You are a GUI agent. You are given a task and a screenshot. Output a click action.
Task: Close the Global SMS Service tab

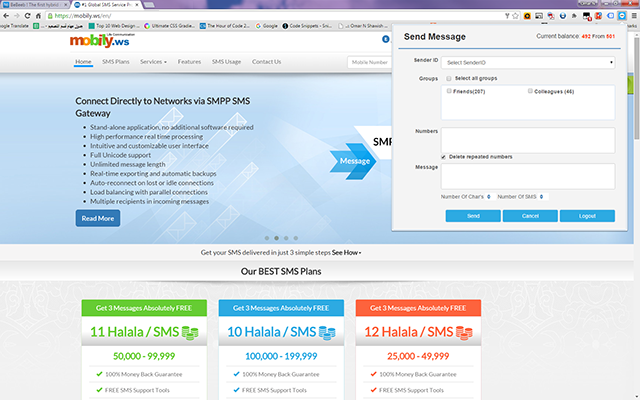click(x=137, y=5)
